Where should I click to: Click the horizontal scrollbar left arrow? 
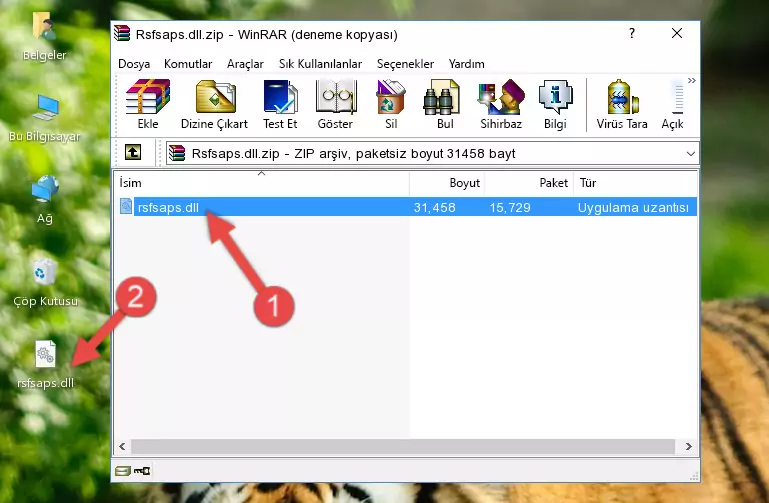(123, 446)
